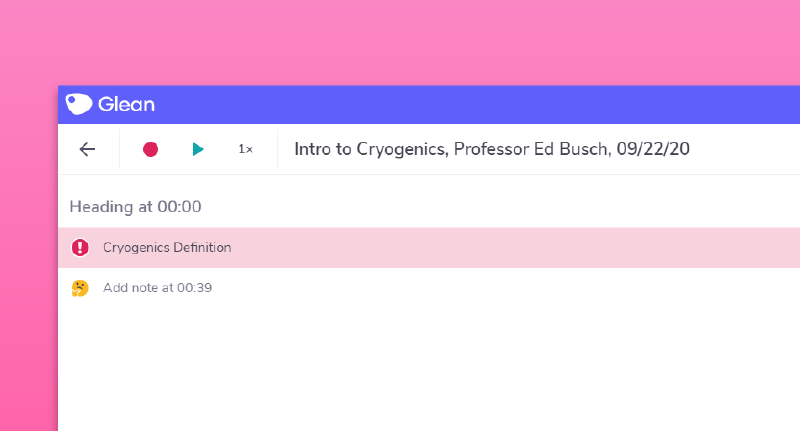This screenshot has width=800, height=431.
Task: Click the Glean wordmark text
Action: point(126,104)
